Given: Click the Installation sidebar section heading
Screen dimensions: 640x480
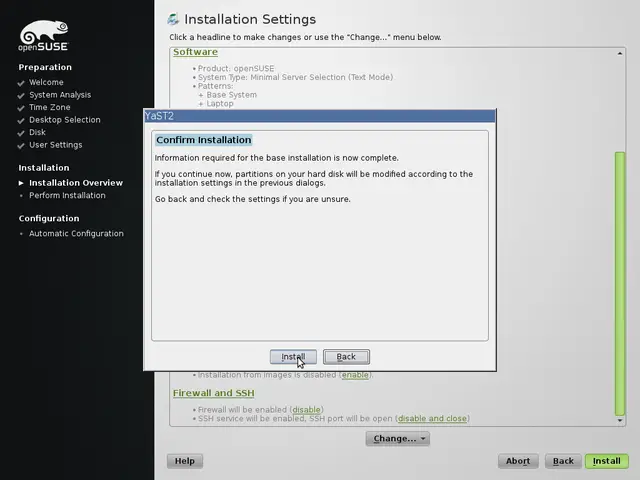Looking at the screenshot, I should pos(44,168).
